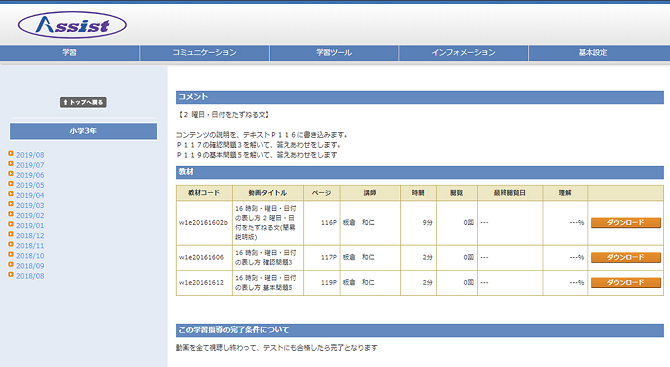
Task: Open the 2019/02 month link
Action: tap(30, 215)
